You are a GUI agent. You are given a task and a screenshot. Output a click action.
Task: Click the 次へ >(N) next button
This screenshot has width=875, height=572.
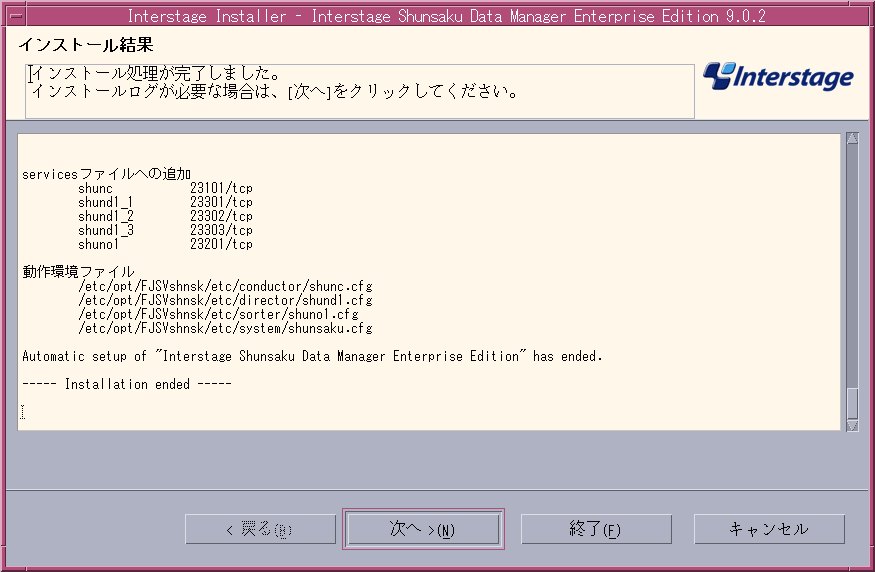[423, 529]
